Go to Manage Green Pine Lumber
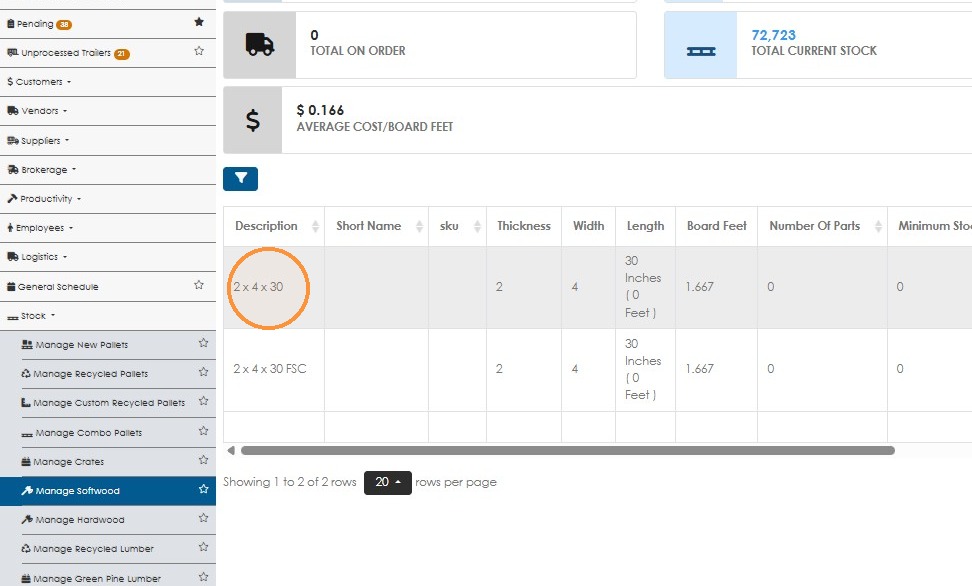This screenshot has width=972, height=586. coord(91,579)
